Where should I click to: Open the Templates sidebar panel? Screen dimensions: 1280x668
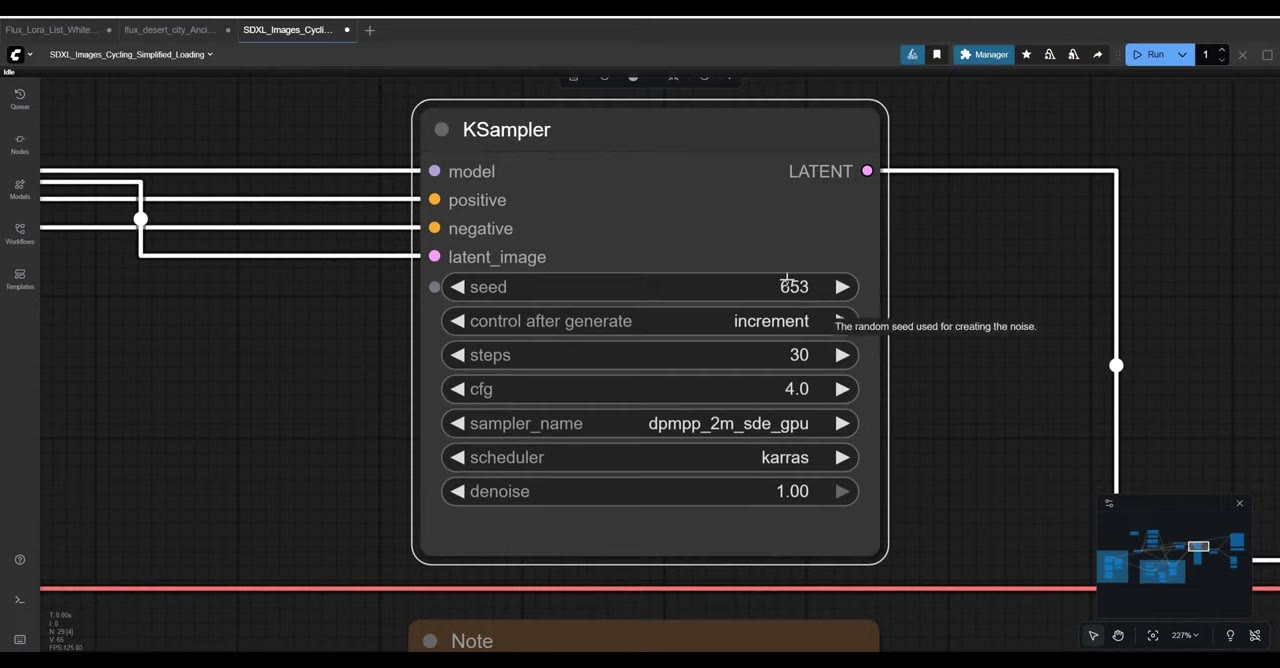point(19,278)
